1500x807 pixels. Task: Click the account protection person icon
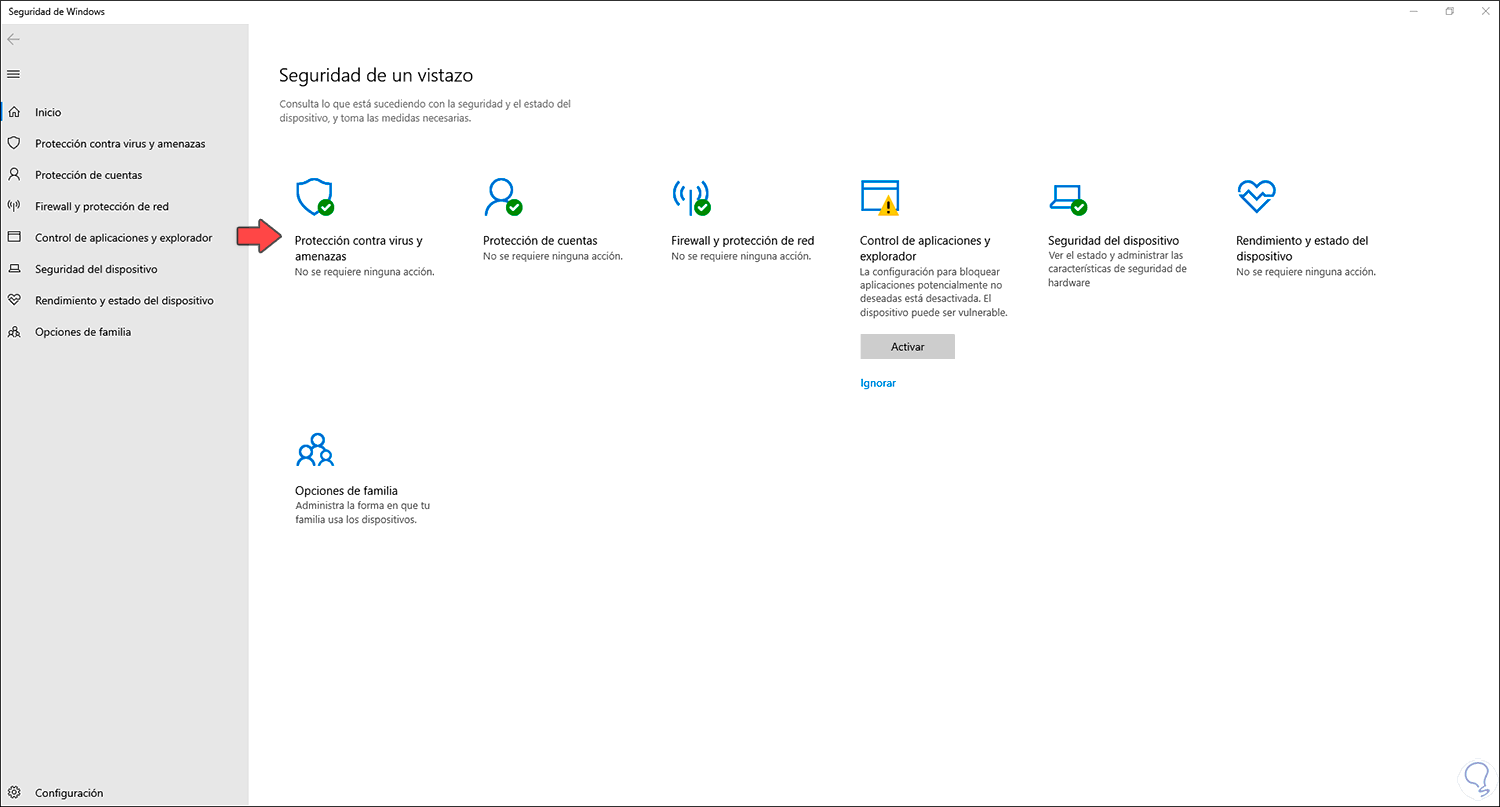[x=501, y=196]
